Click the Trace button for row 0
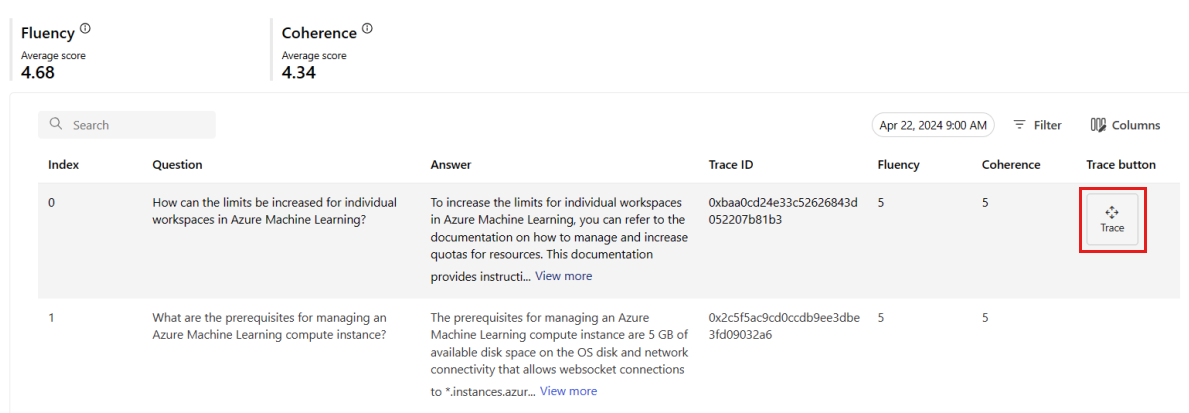 tap(1112, 220)
